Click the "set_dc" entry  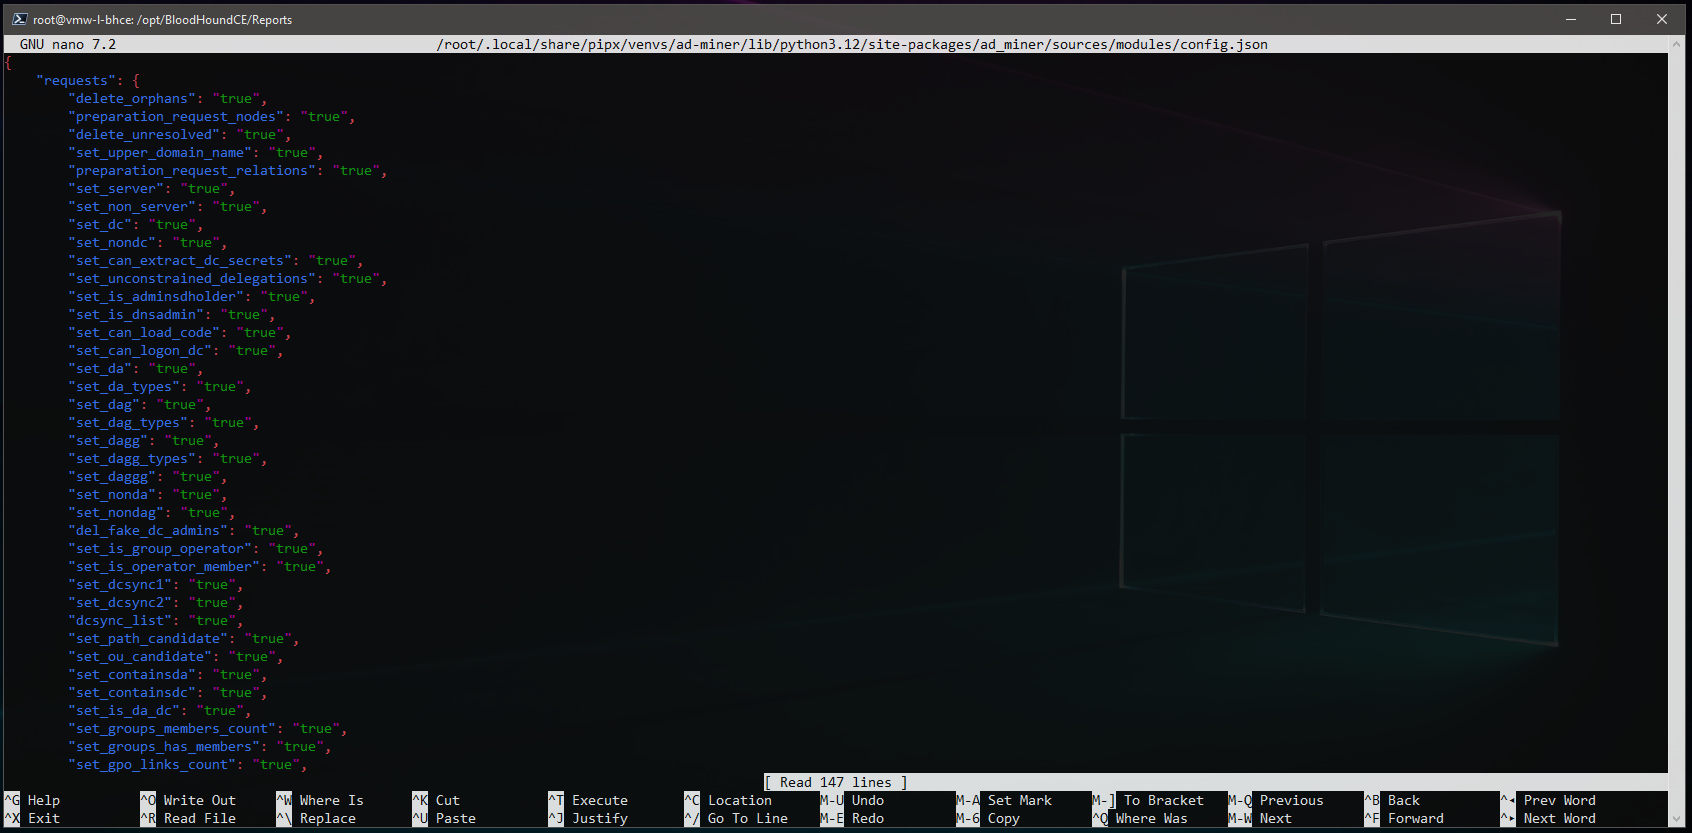pyautogui.click(x=136, y=225)
